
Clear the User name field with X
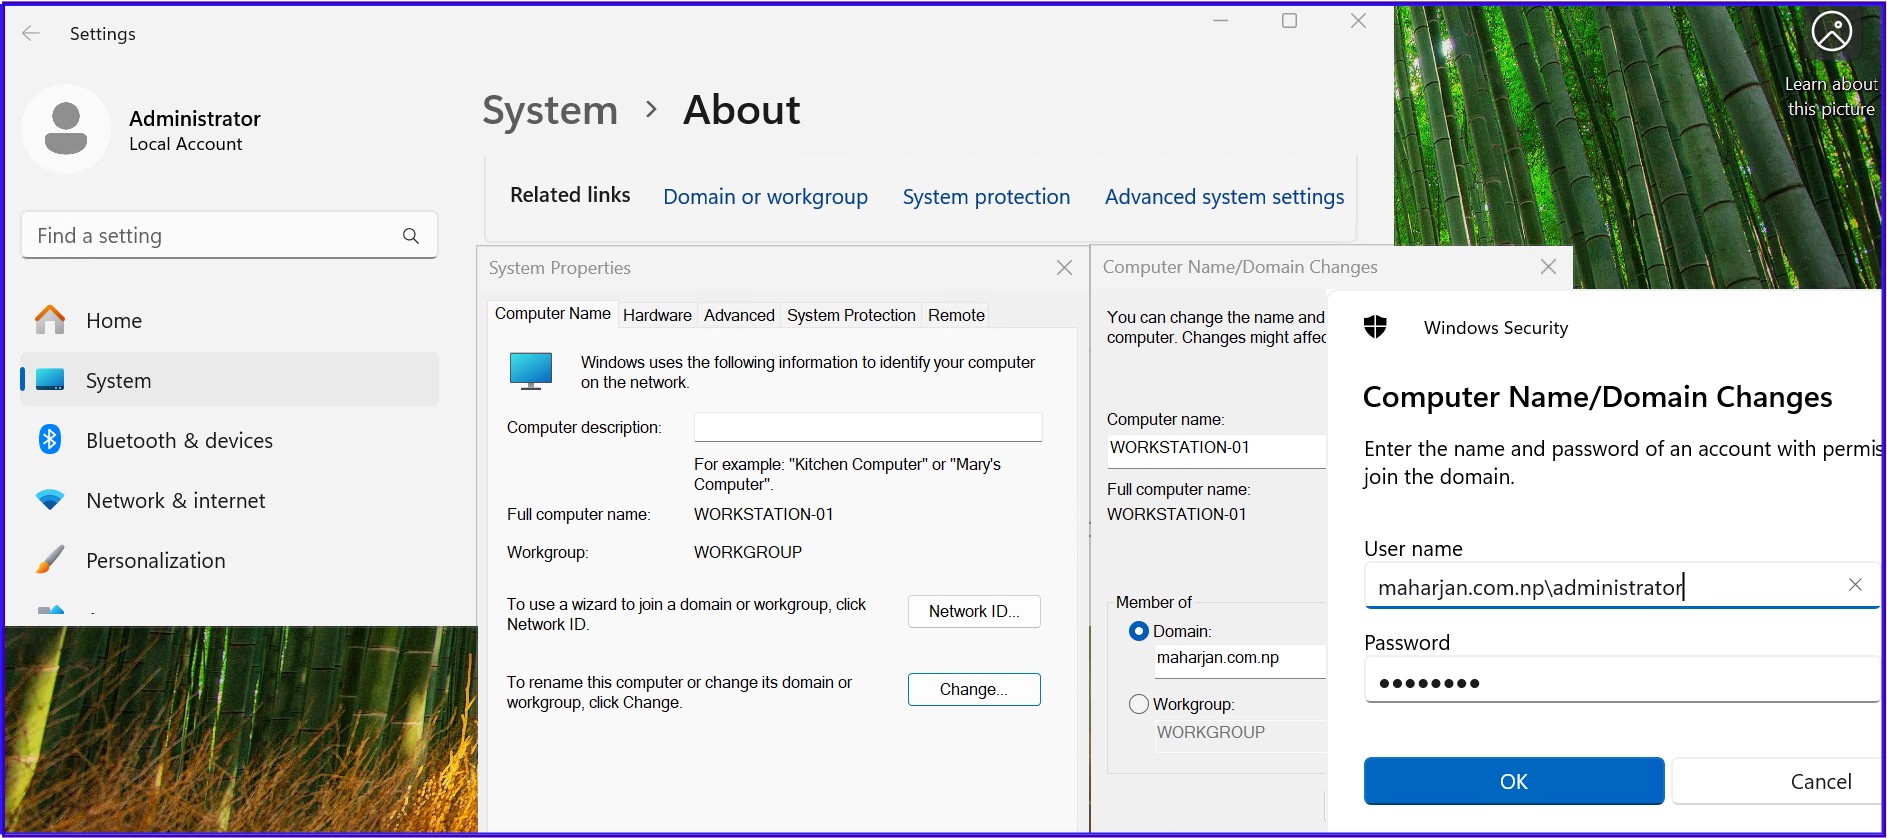pos(1854,585)
